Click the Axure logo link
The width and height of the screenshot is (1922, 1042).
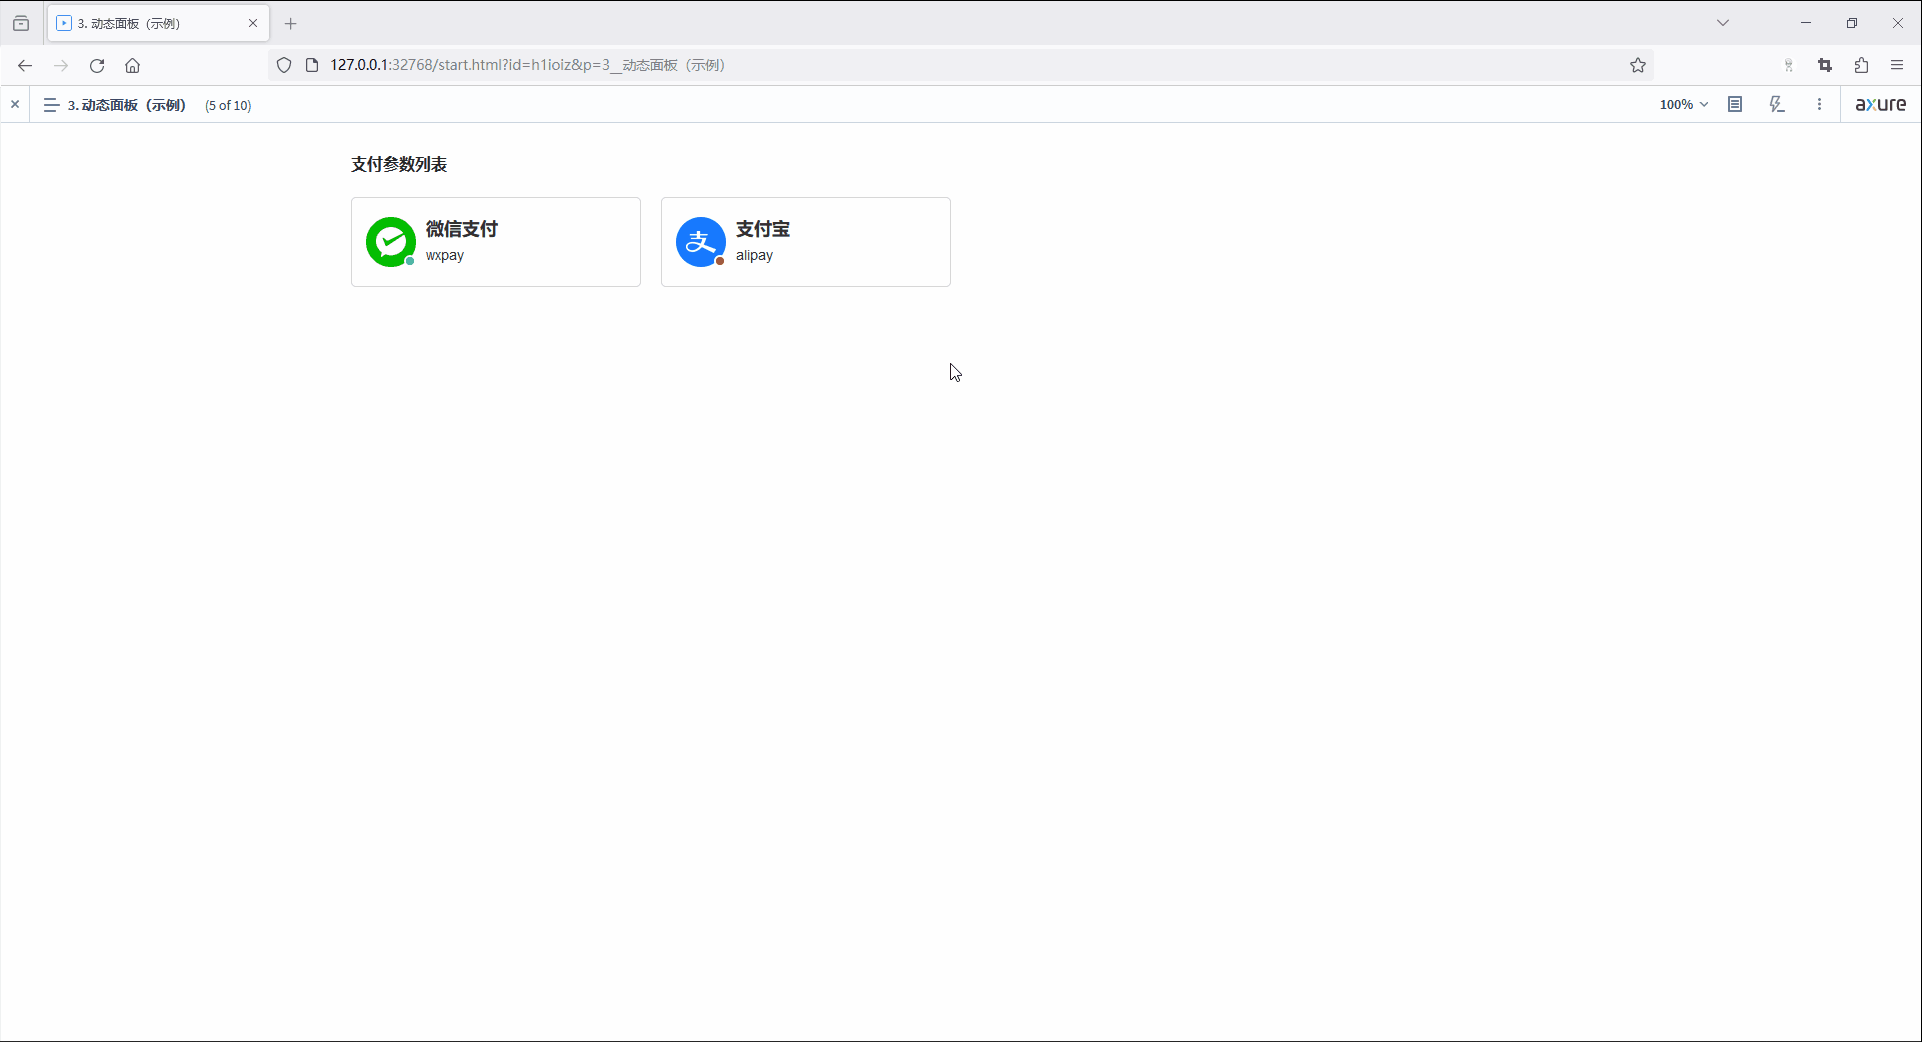(x=1880, y=104)
